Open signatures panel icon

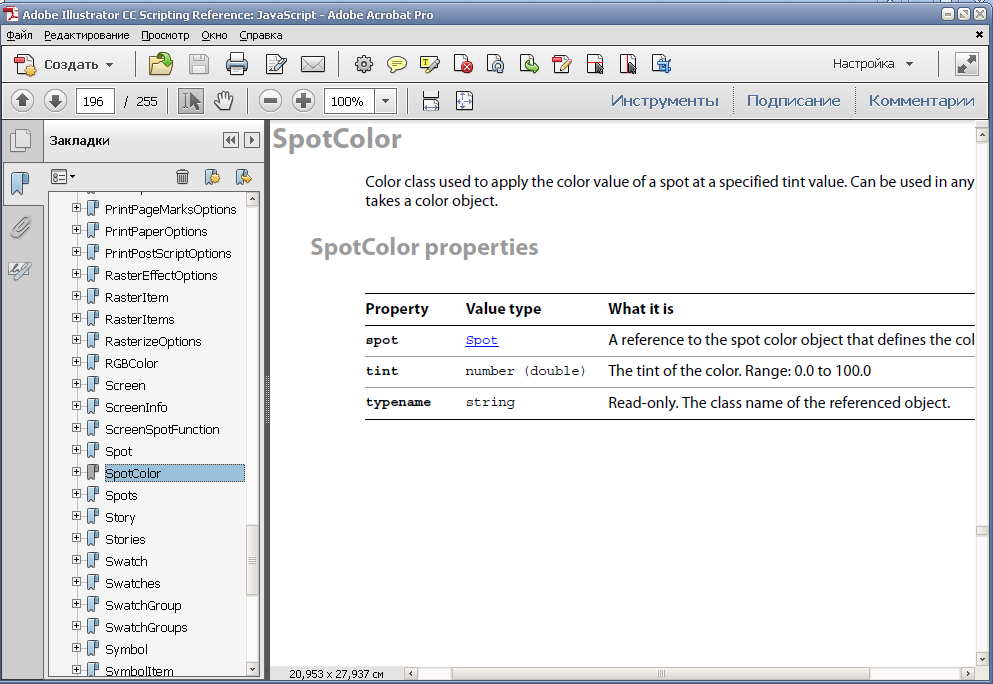[x=20, y=270]
